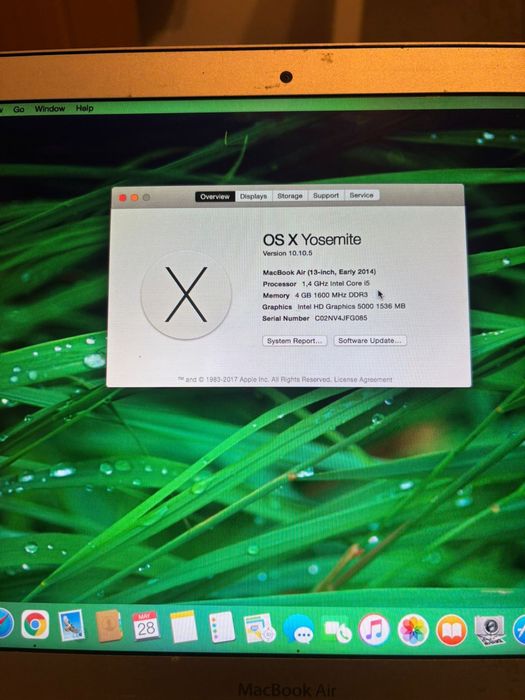Open the Contacts app in the dock
Viewport: 525px width, 700px height.
(x=109, y=625)
